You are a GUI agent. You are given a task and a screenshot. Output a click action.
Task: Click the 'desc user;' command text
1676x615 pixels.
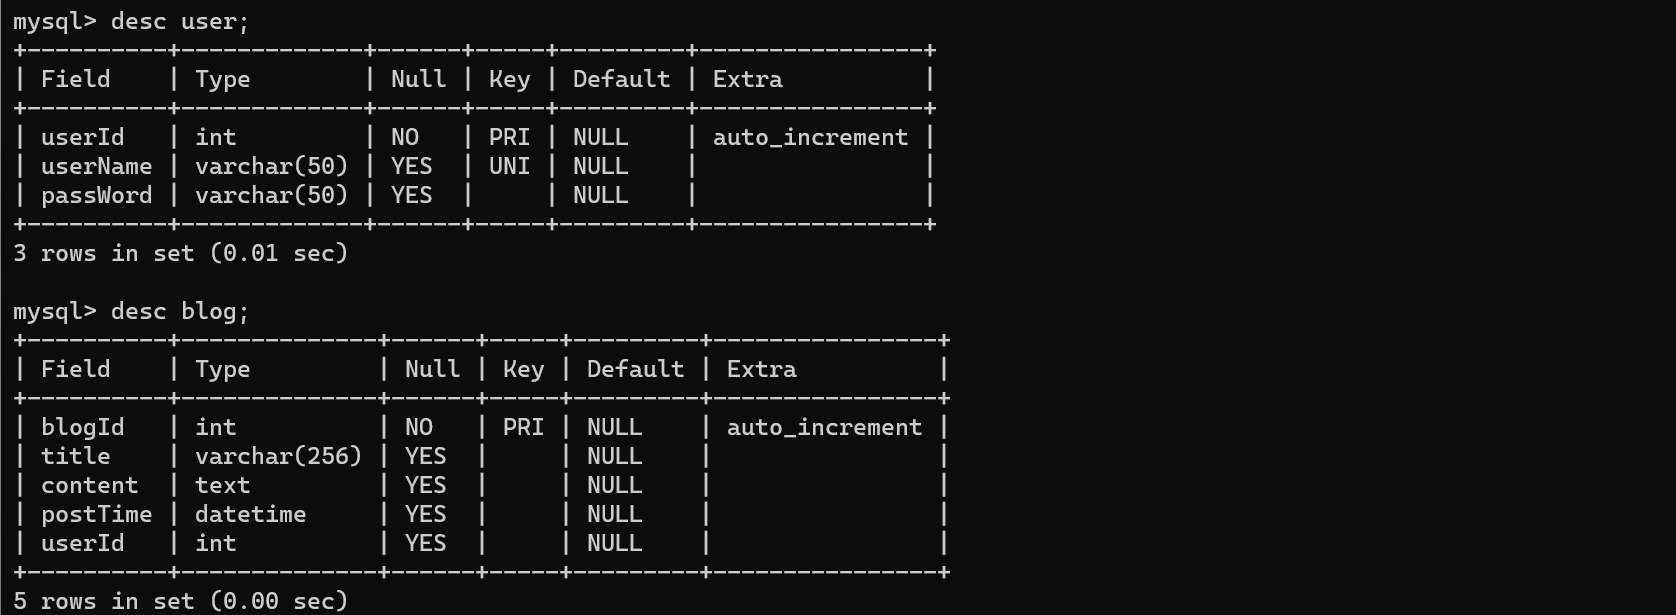(180, 21)
